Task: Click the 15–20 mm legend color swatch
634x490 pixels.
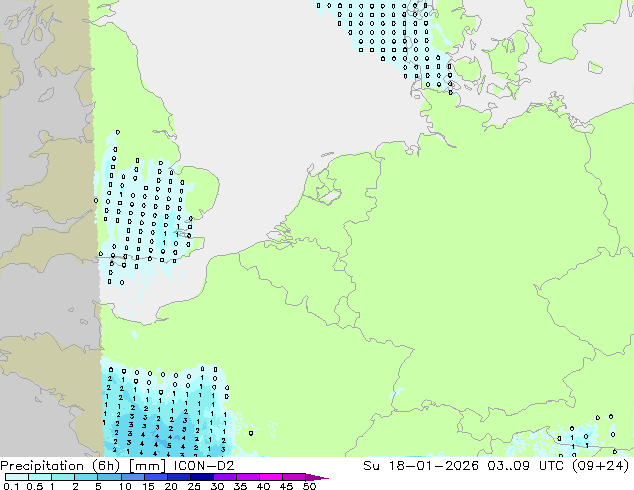Action: point(155,477)
